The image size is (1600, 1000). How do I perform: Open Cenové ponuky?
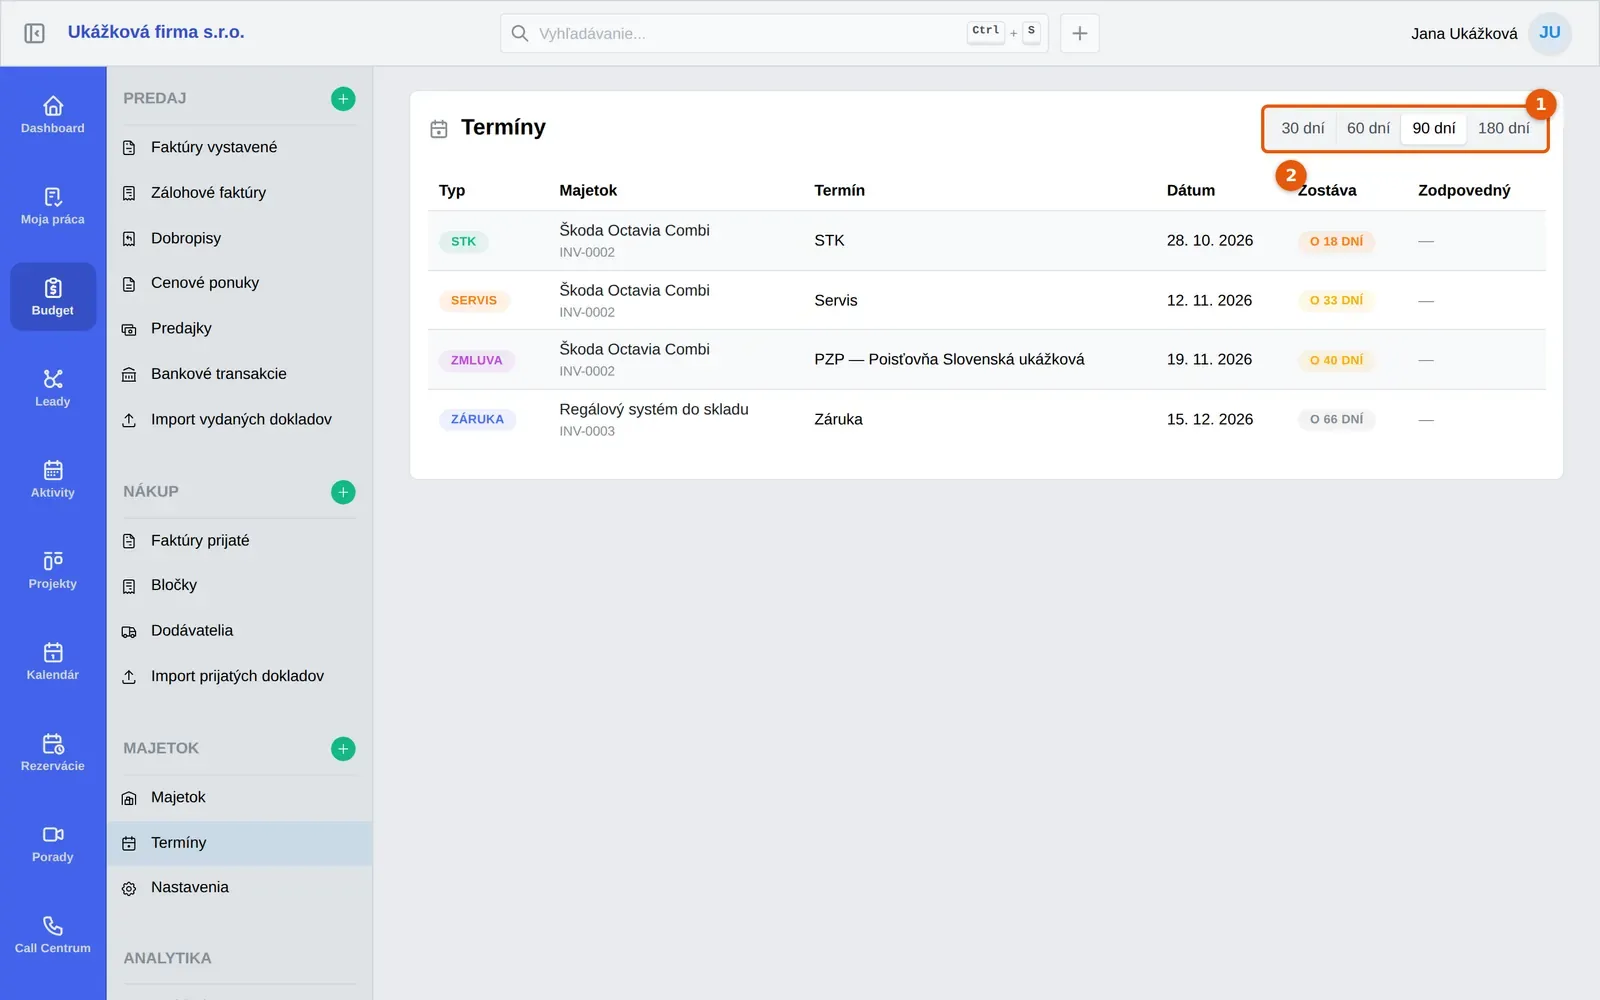click(x=240, y=283)
